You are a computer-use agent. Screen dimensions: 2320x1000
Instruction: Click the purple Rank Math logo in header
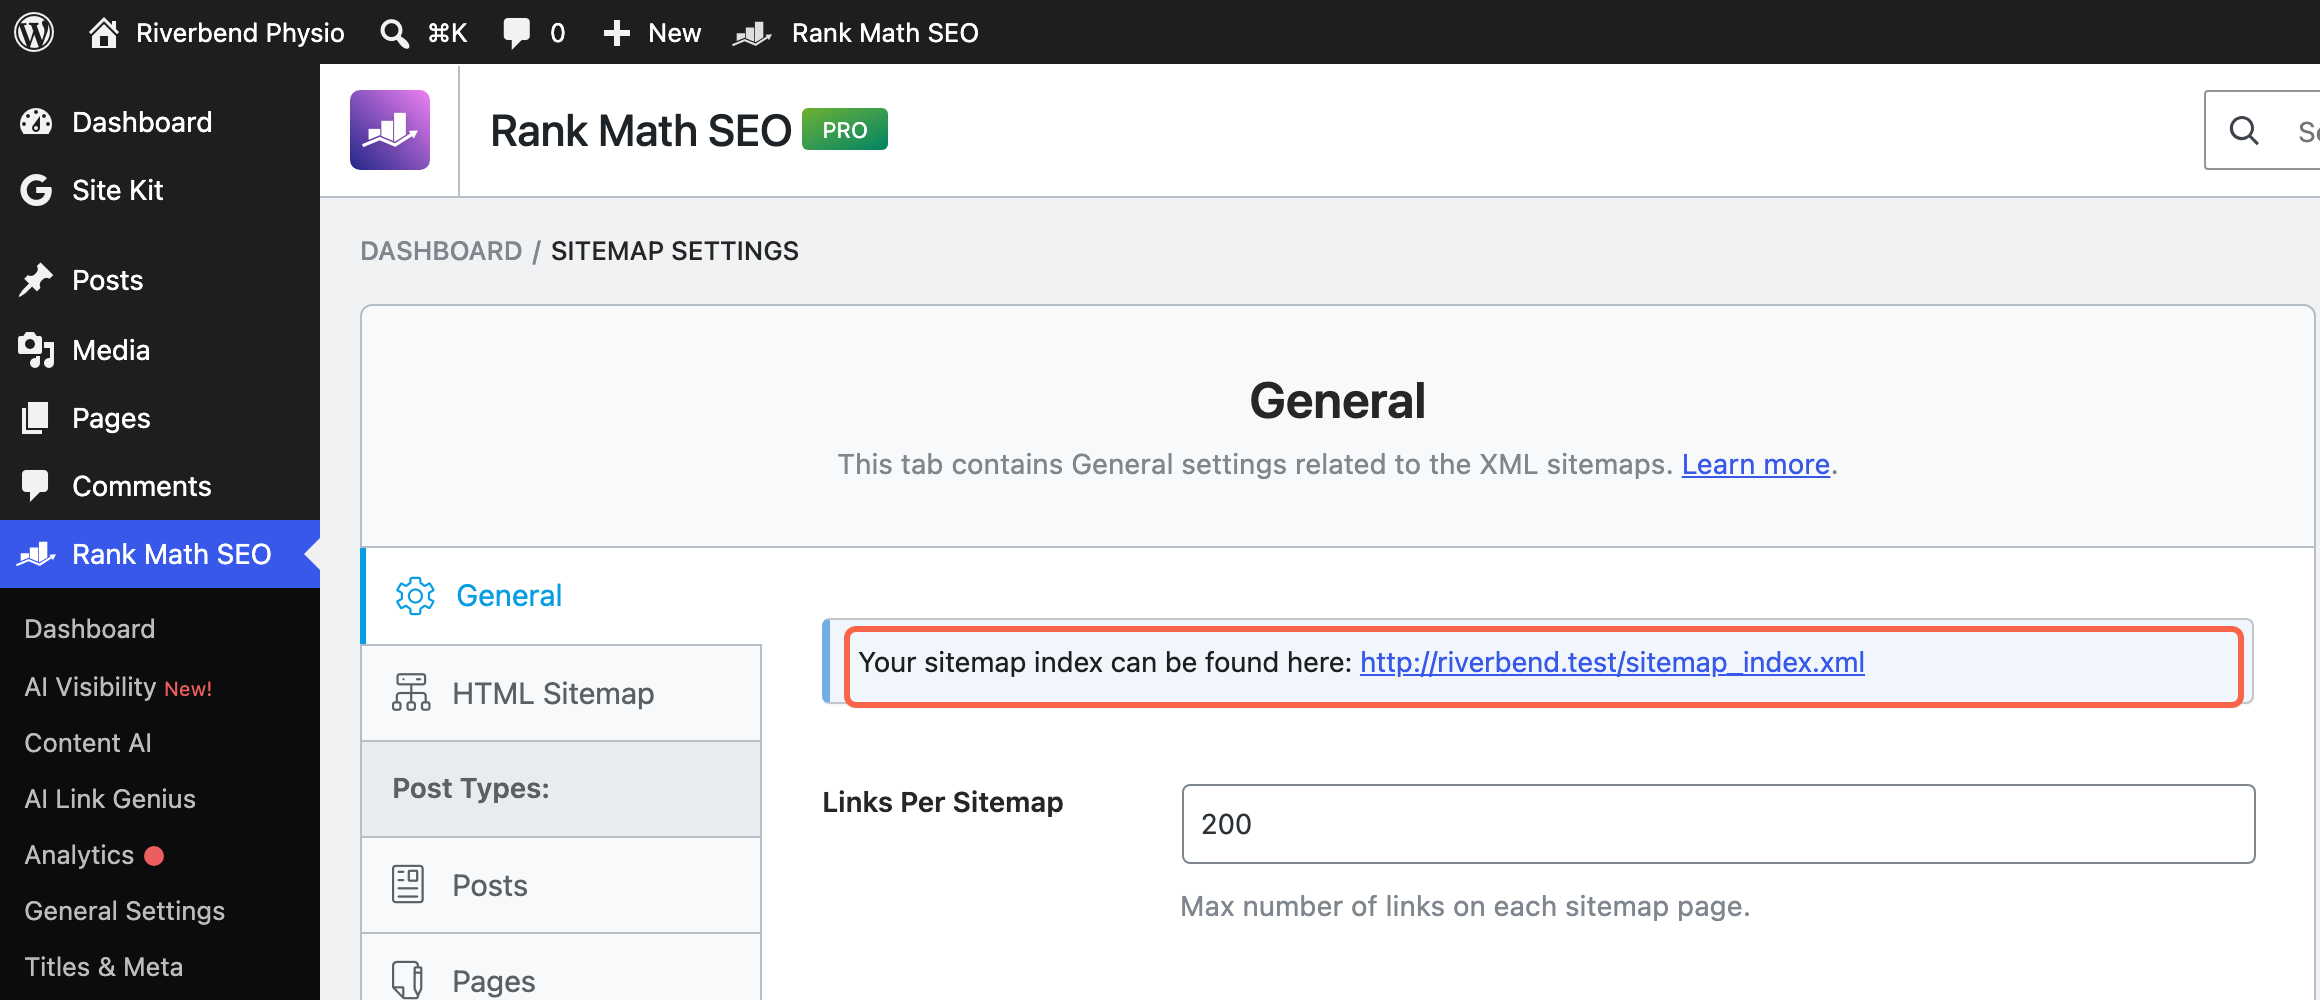coord(390,130)
